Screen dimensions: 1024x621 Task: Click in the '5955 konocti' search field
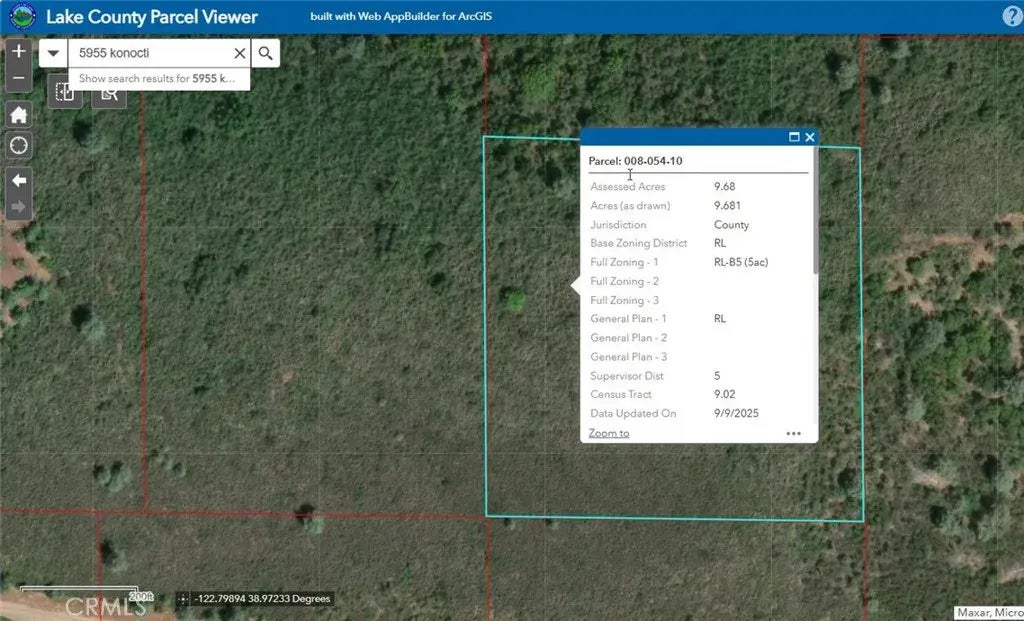click(150, 53)
